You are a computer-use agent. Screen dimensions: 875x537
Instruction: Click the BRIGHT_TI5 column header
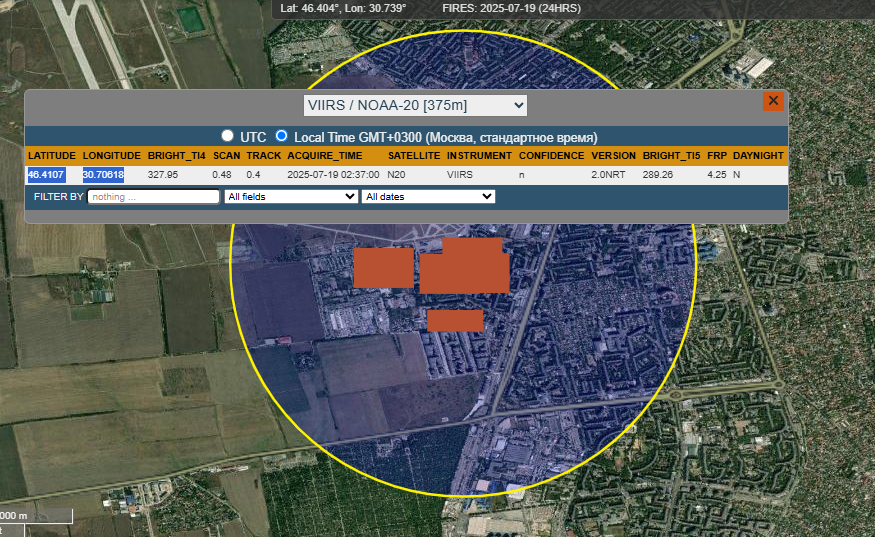(x=671, y=156)
